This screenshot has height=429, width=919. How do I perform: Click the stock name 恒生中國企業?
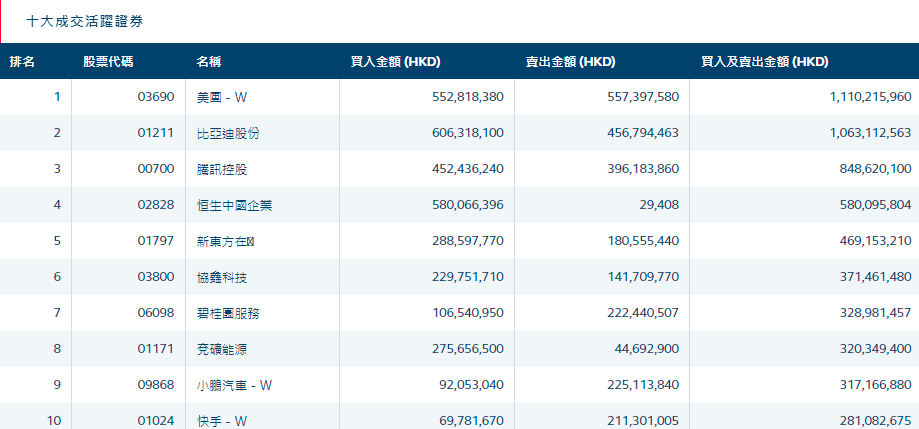[234, 205]
